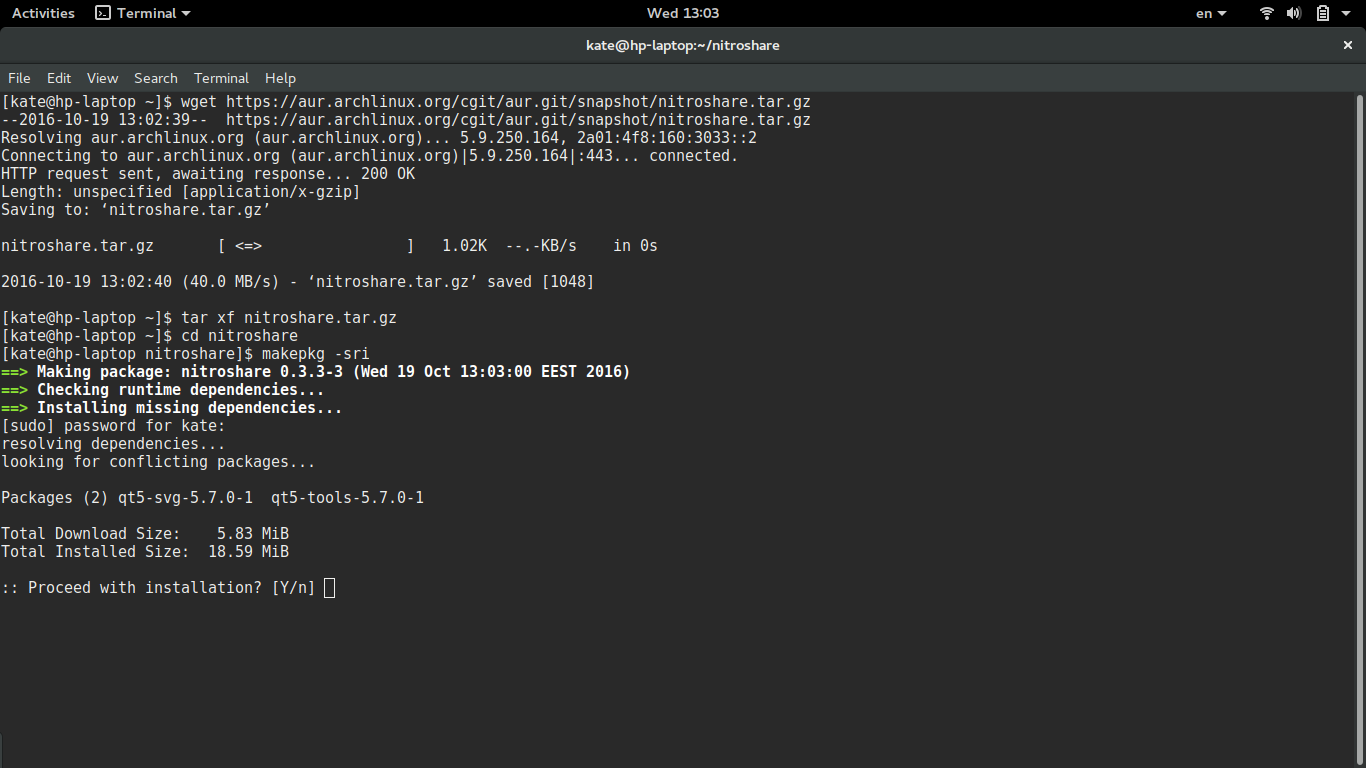The image size is (1366, 768).
Task: Open the 'en' keyboard layout dropdown
Action: tap(1211, 13)
